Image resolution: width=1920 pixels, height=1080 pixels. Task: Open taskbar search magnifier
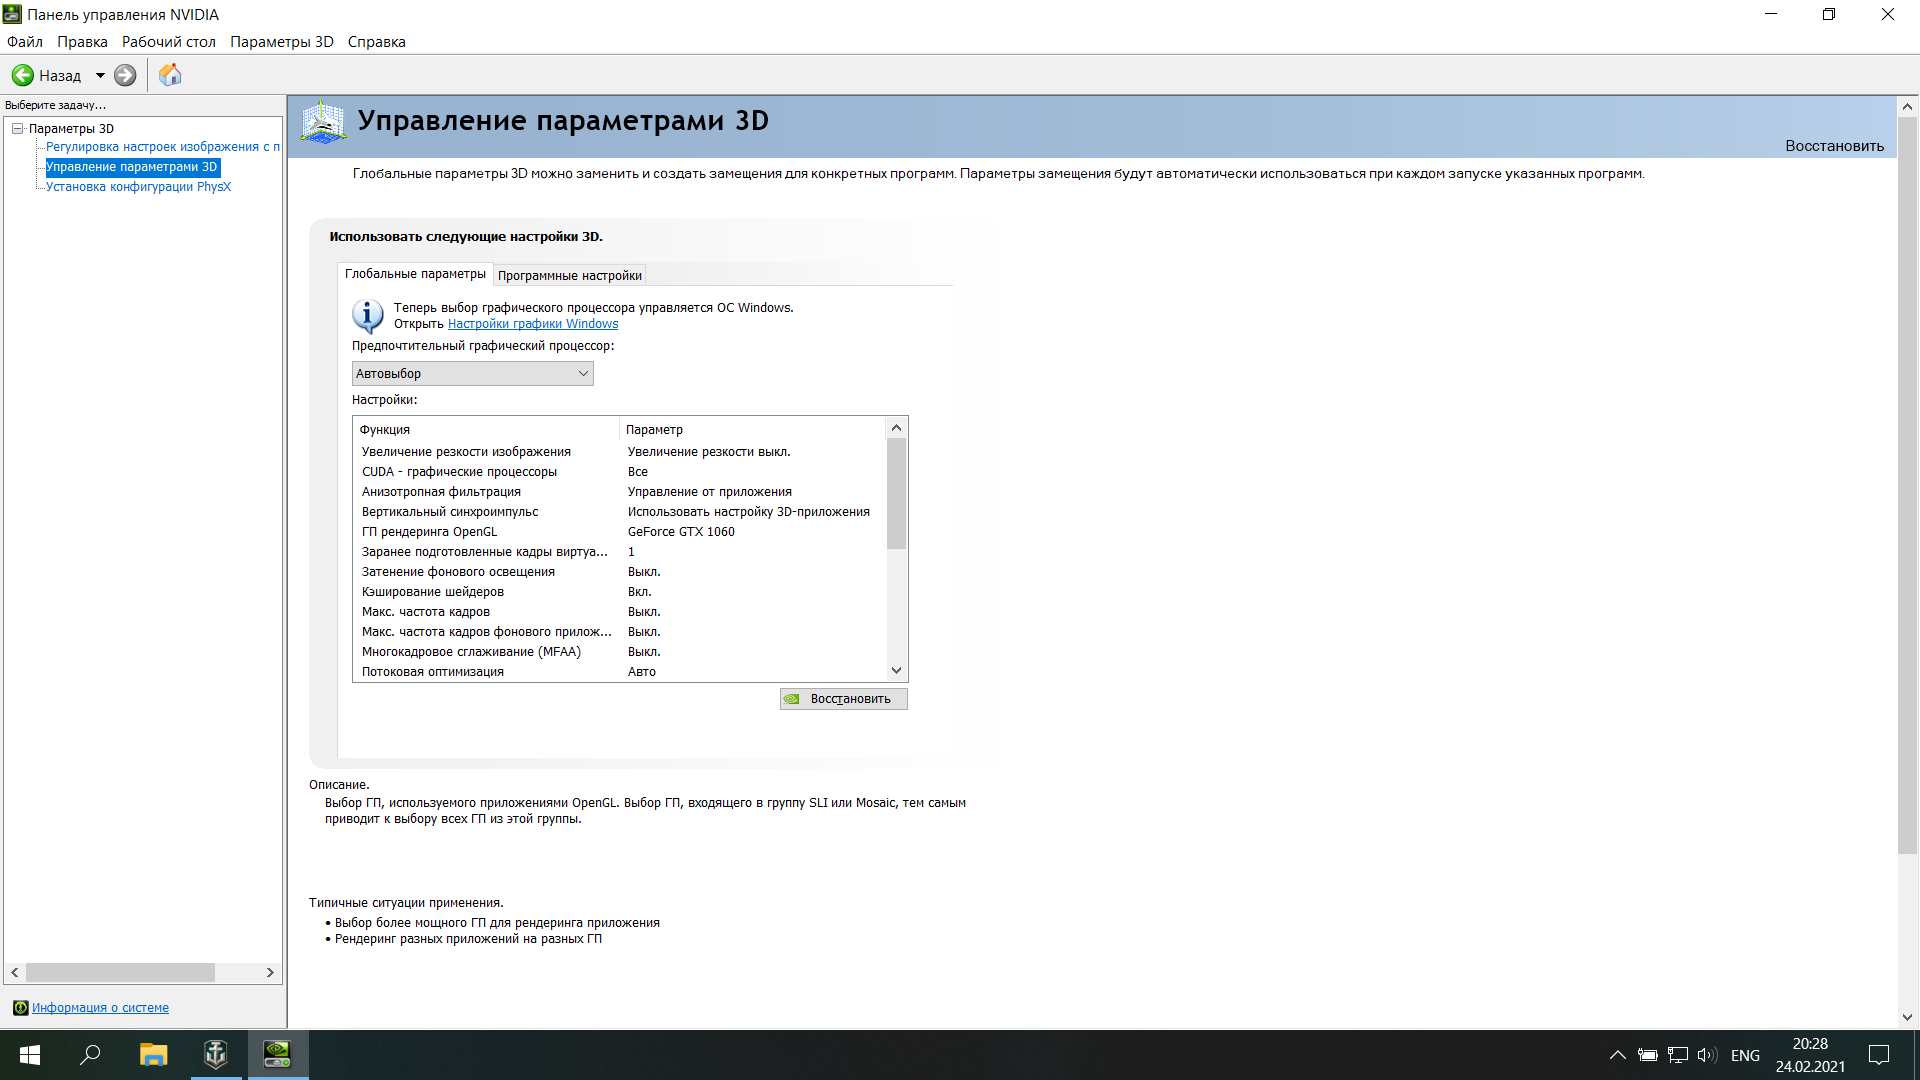pyautogui.click(x=90, y=1055)
